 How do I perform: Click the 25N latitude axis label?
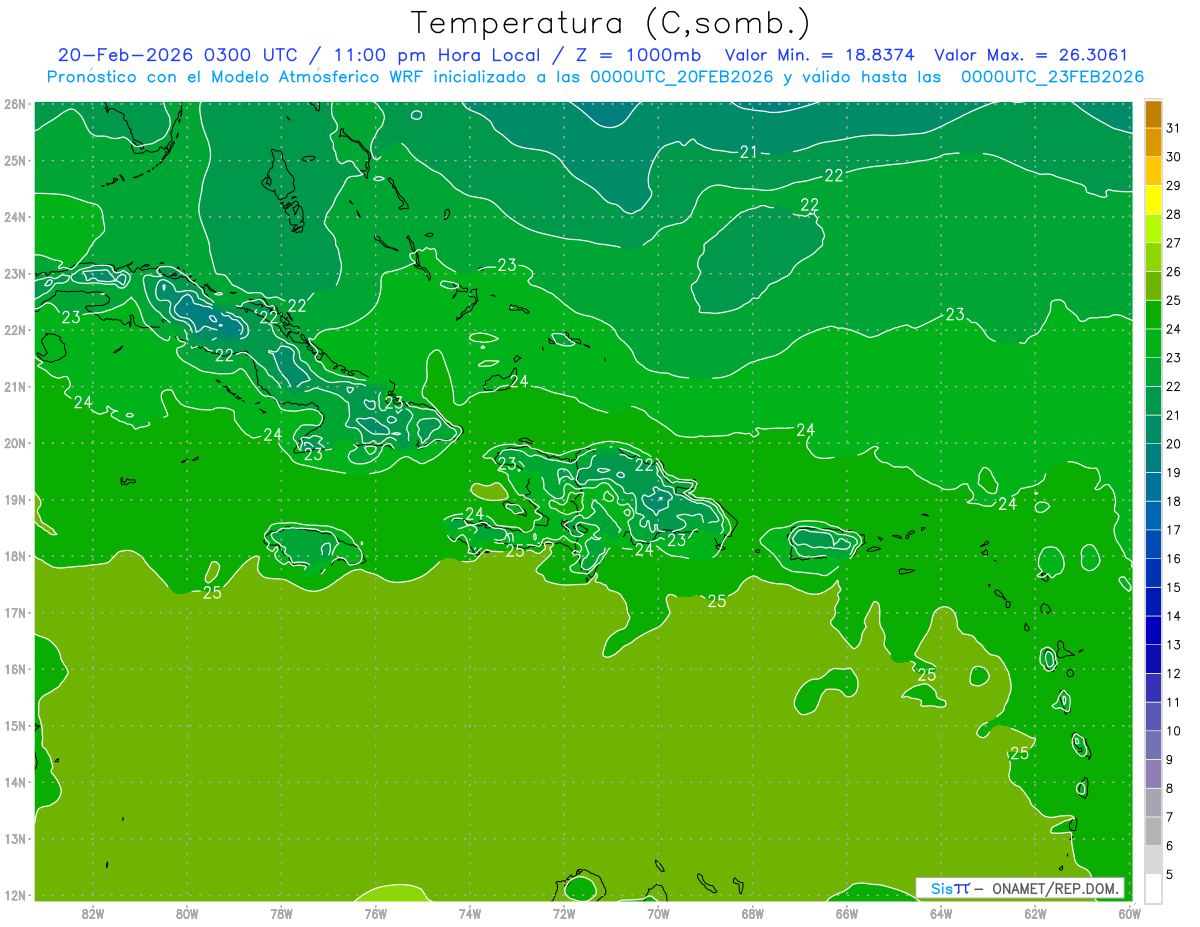pos(14,161)
